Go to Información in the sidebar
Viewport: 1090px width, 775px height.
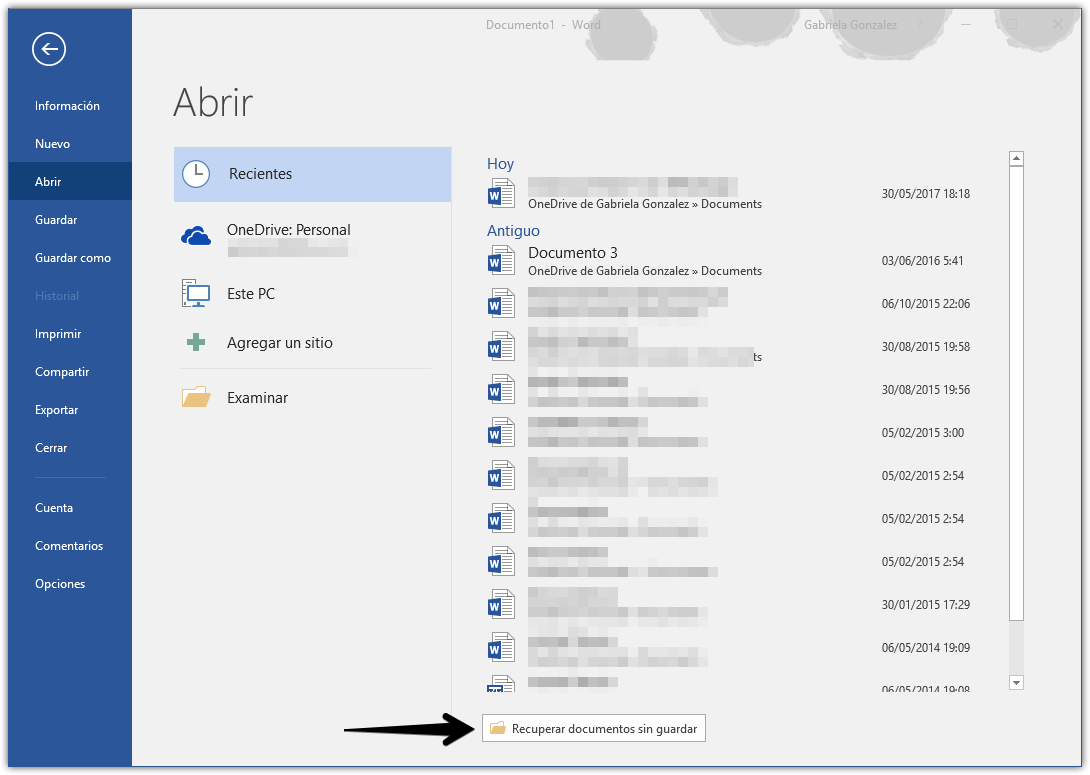coord(67,106)
